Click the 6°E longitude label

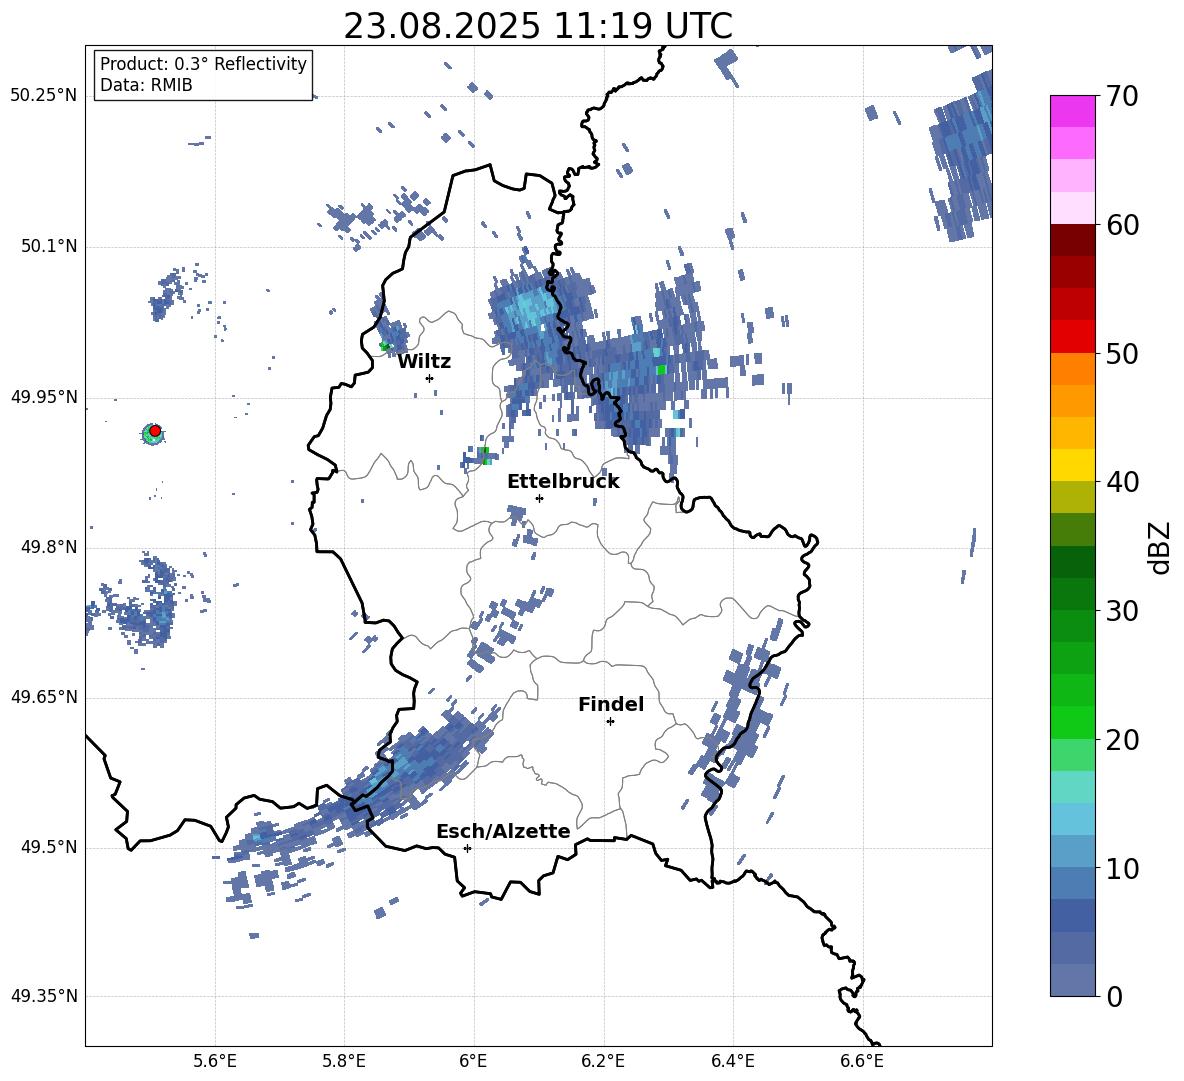(x=473, y=1061)
